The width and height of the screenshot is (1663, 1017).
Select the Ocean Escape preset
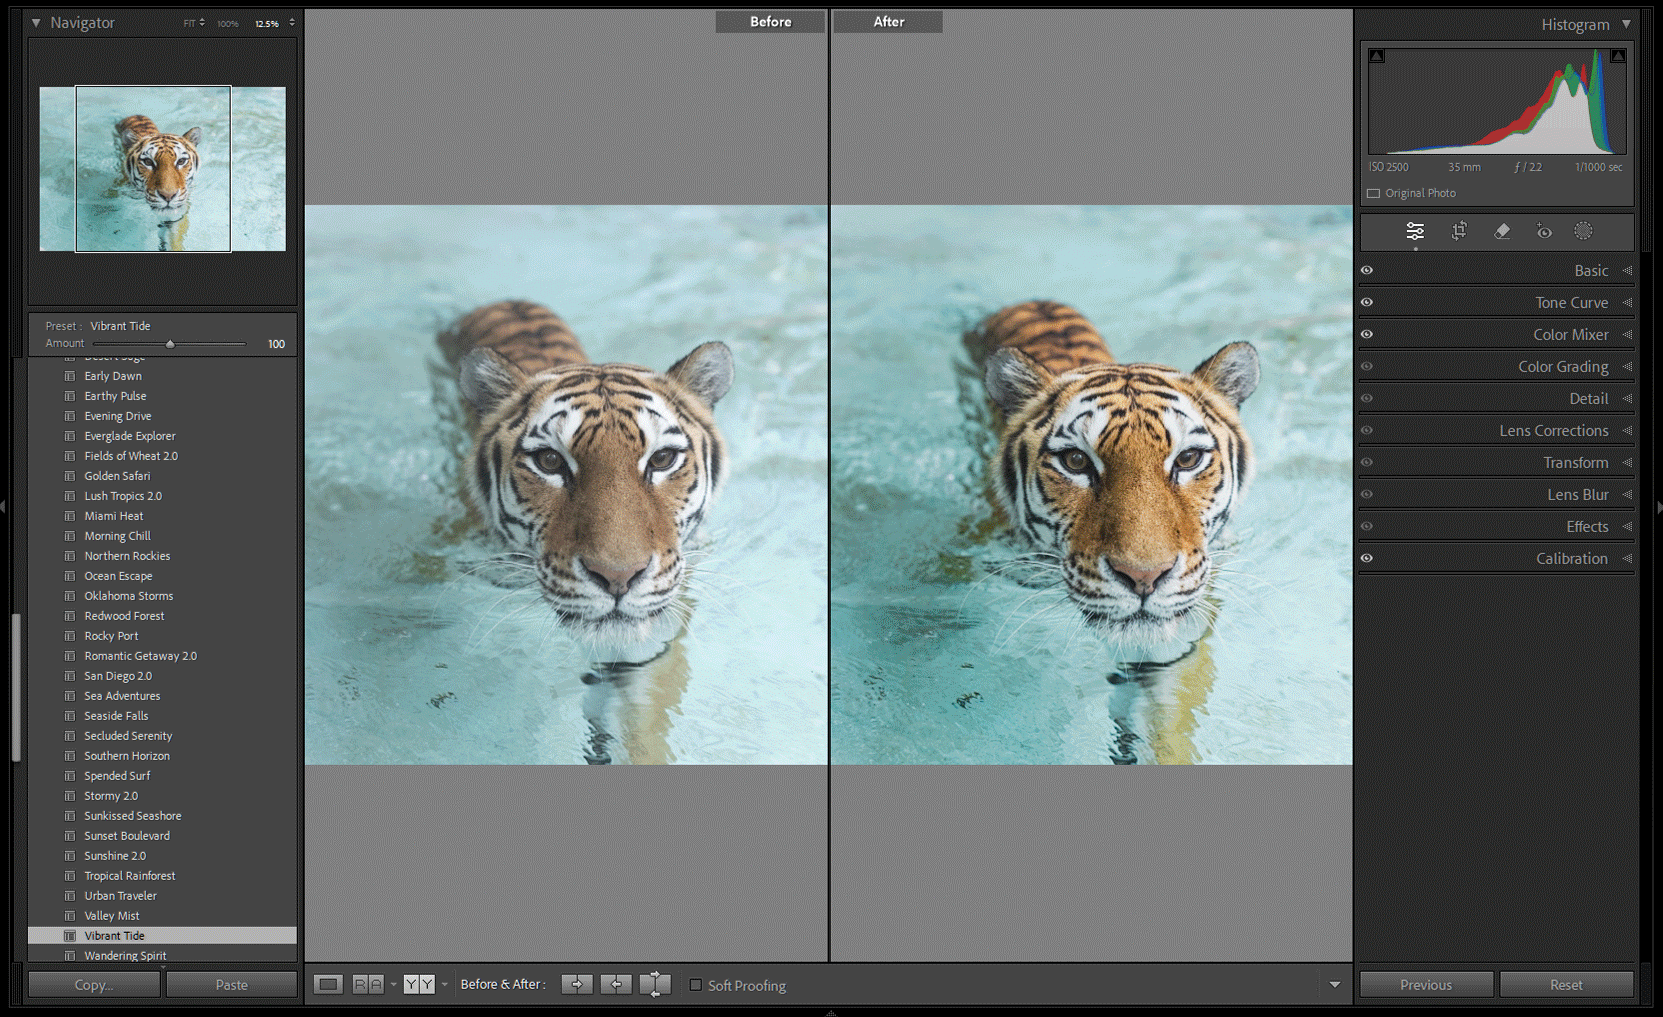click(118, 575)
